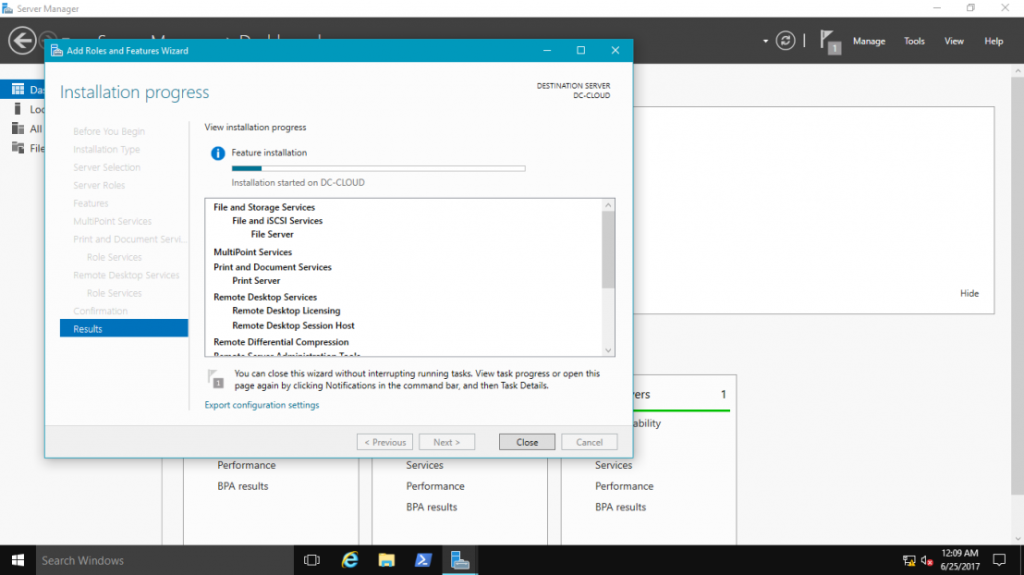
Task: Open Windows Start menu
Action: (18, 560)
